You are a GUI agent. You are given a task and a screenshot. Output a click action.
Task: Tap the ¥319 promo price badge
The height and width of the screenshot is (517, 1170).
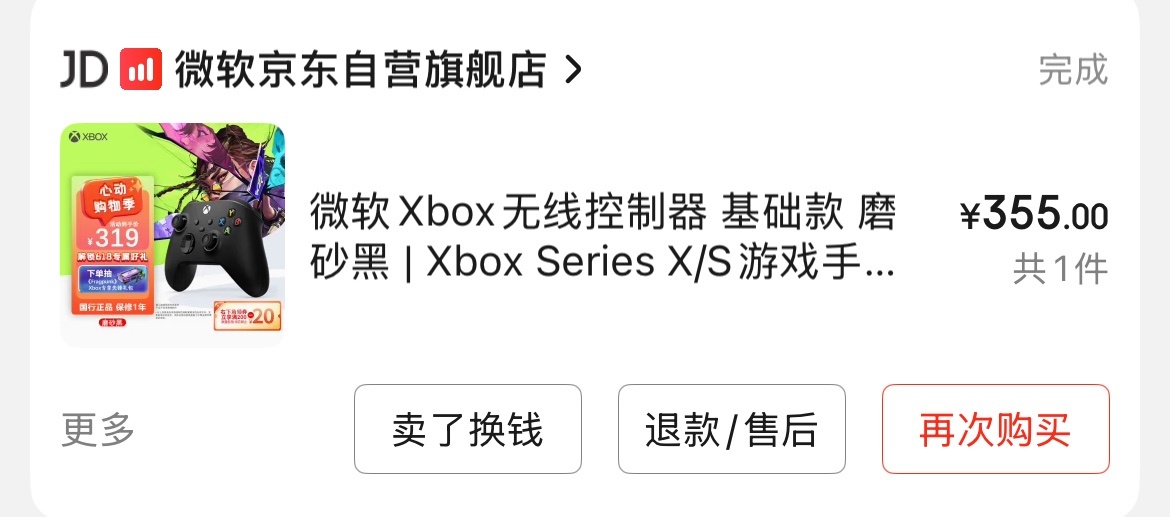coord(113,237)
